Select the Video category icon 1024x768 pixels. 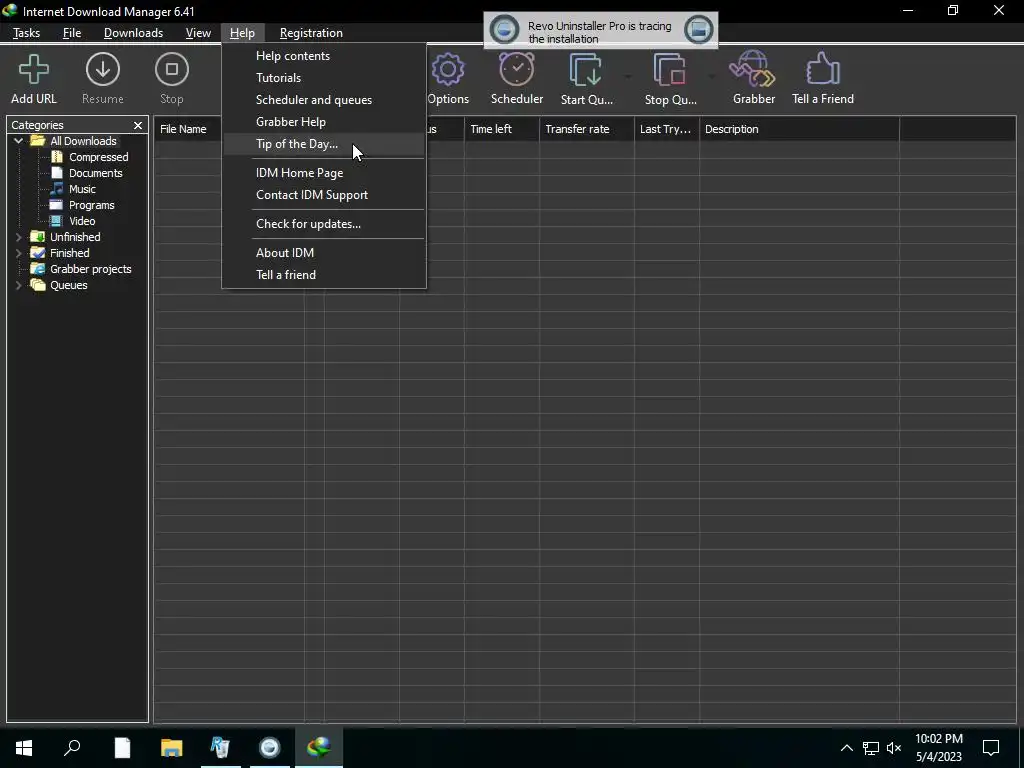pos(57,221)
